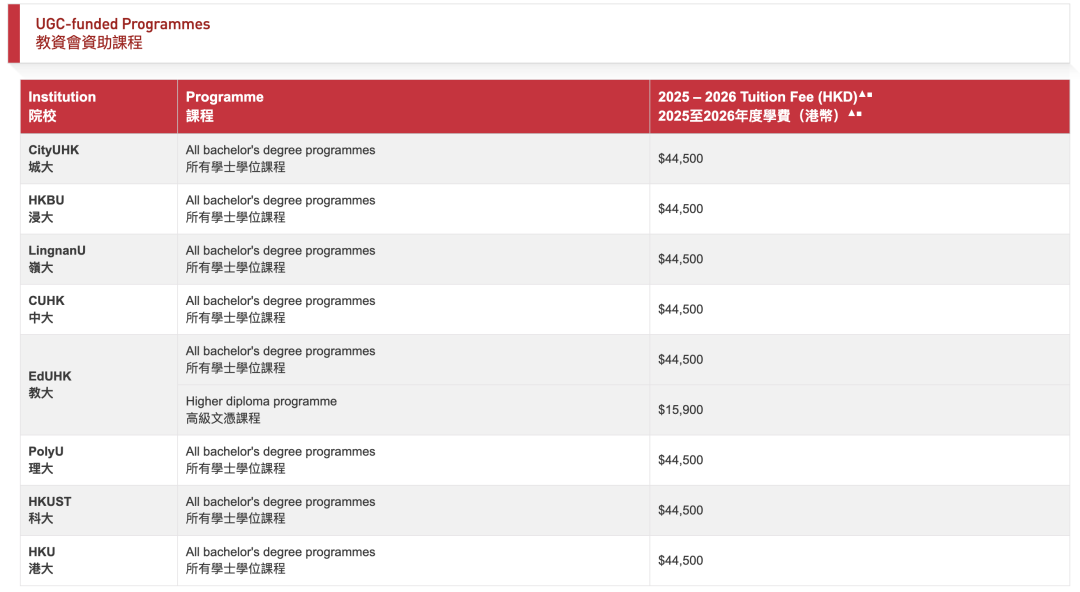Image resolution: width=1080 pixels, height=592 pixels.
Task: Click CityUHK's All bachelor's degree programmes cell
Action: [413, 159]
